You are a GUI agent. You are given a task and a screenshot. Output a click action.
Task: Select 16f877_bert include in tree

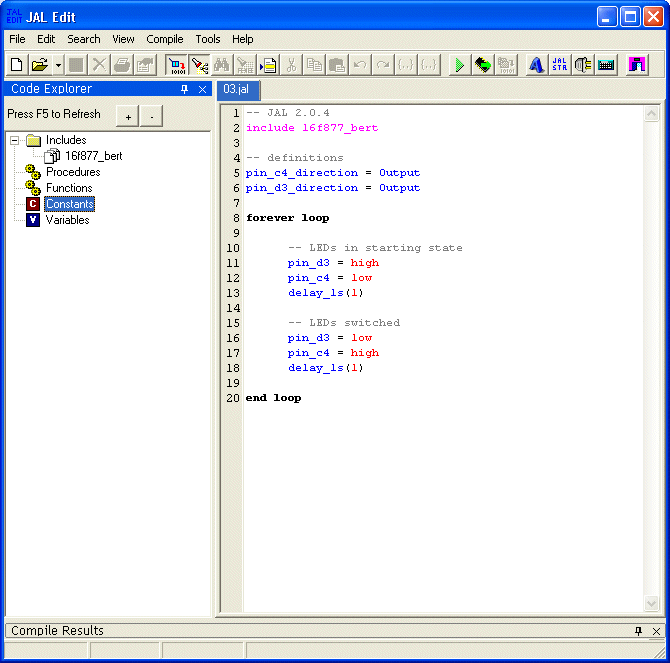click(94, 156)
